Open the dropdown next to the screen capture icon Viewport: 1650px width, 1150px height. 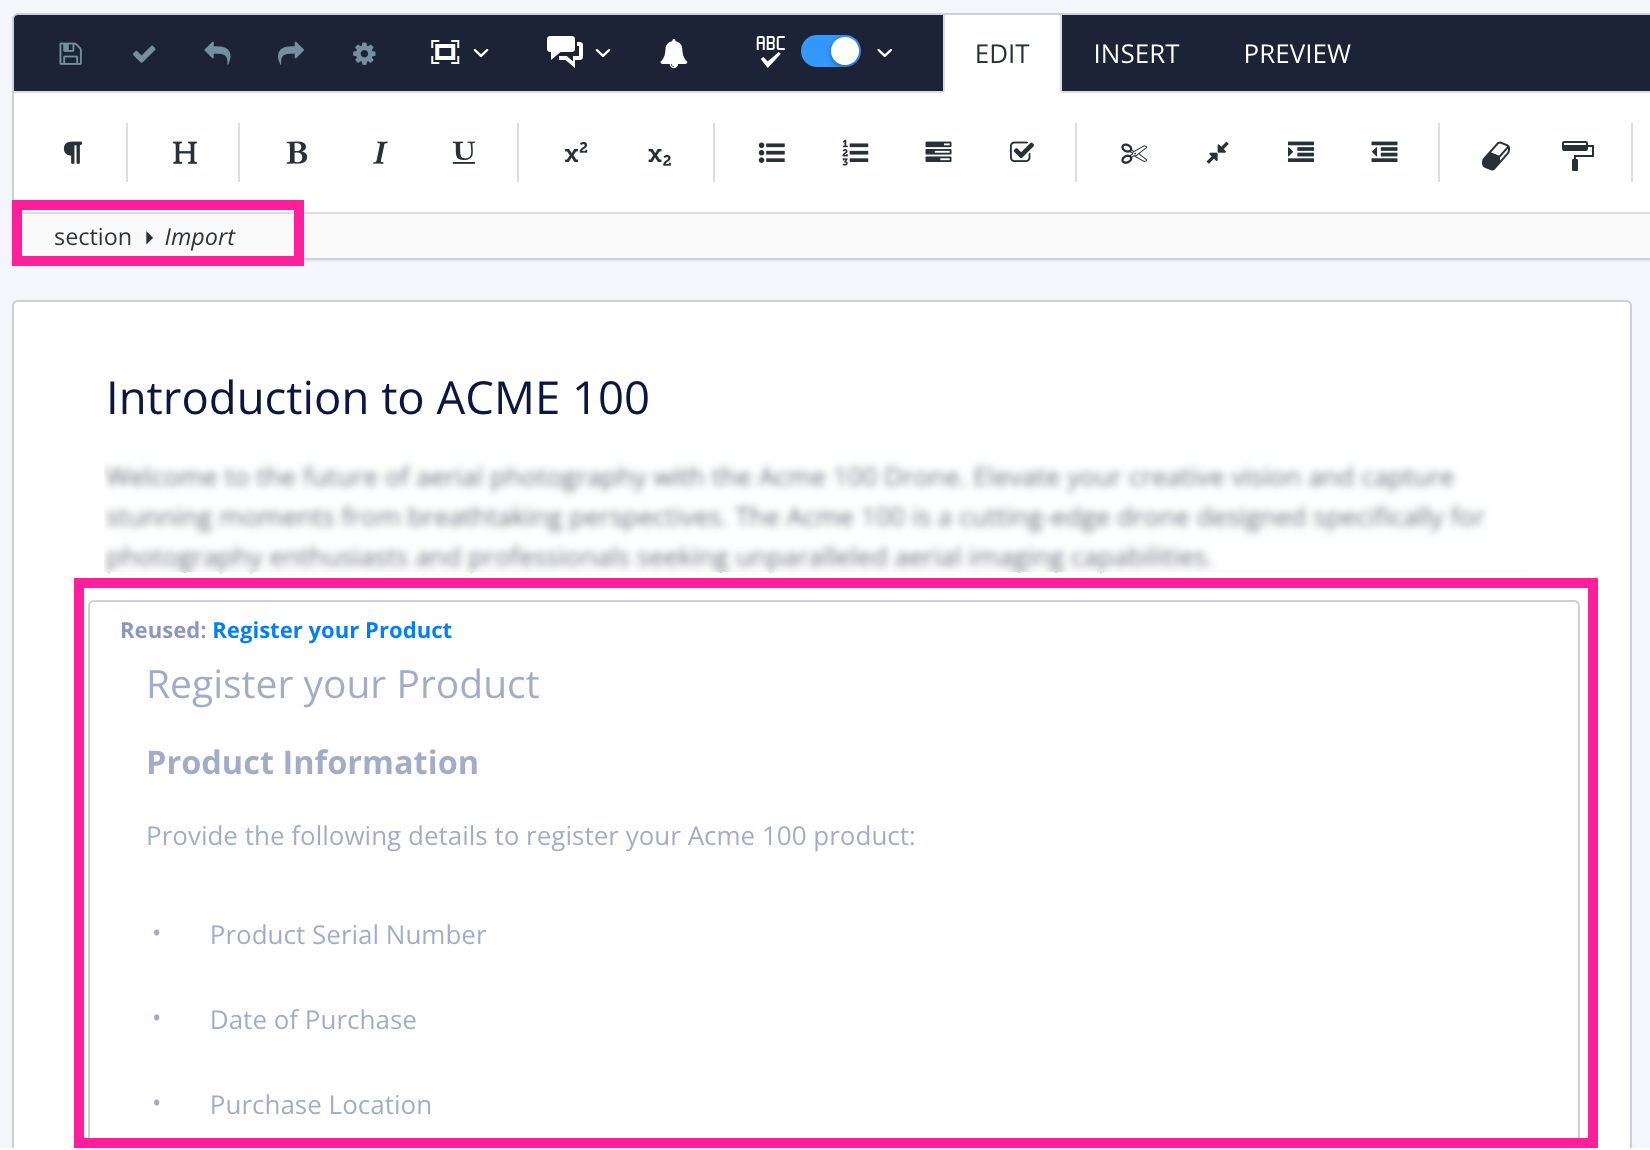tap(482, 53)
